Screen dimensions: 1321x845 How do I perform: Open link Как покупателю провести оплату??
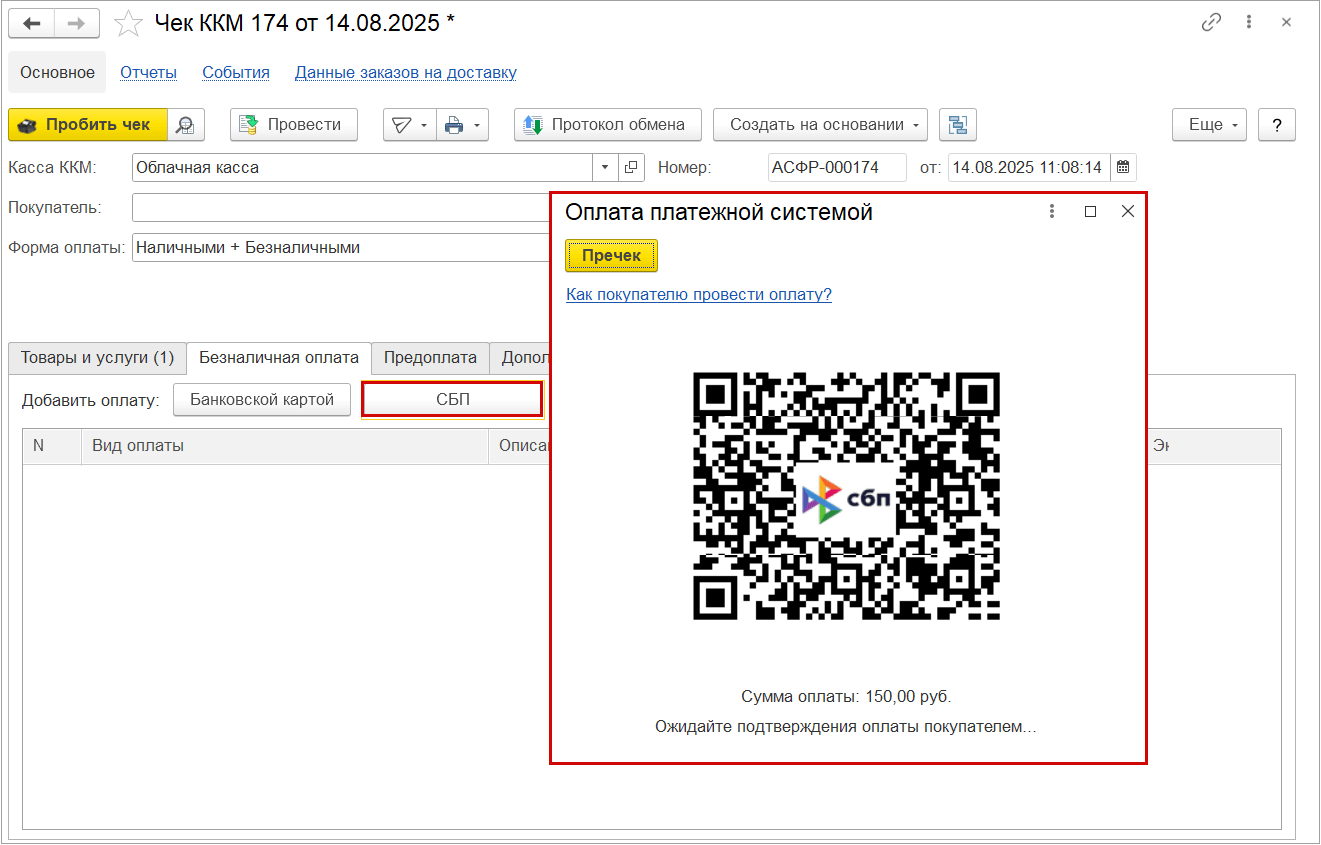(x=699, y=294)
